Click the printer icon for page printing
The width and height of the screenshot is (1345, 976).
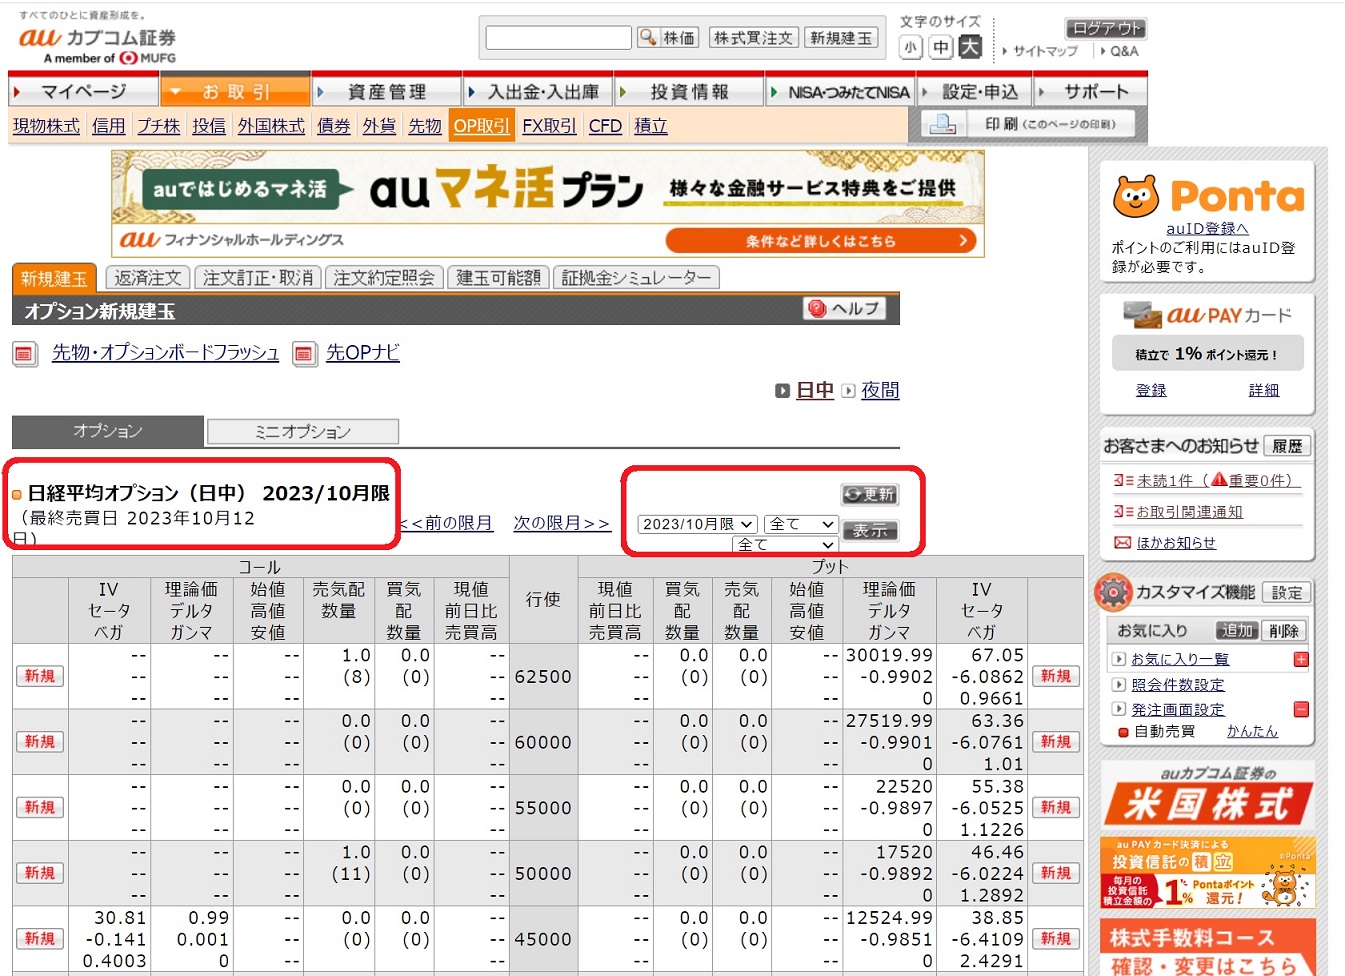[942, 124]
